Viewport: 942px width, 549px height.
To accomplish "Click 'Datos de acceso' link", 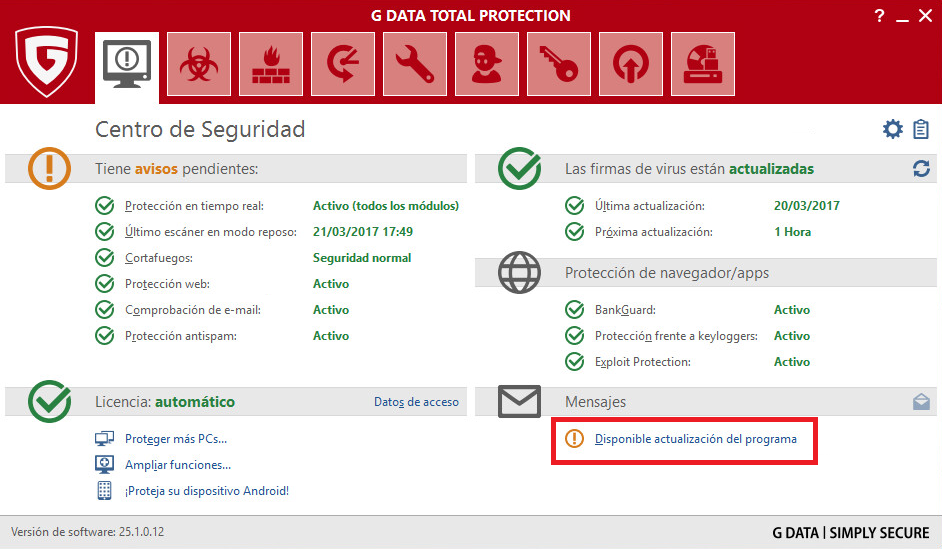I will pyautogui.click(x=416, y=402).
